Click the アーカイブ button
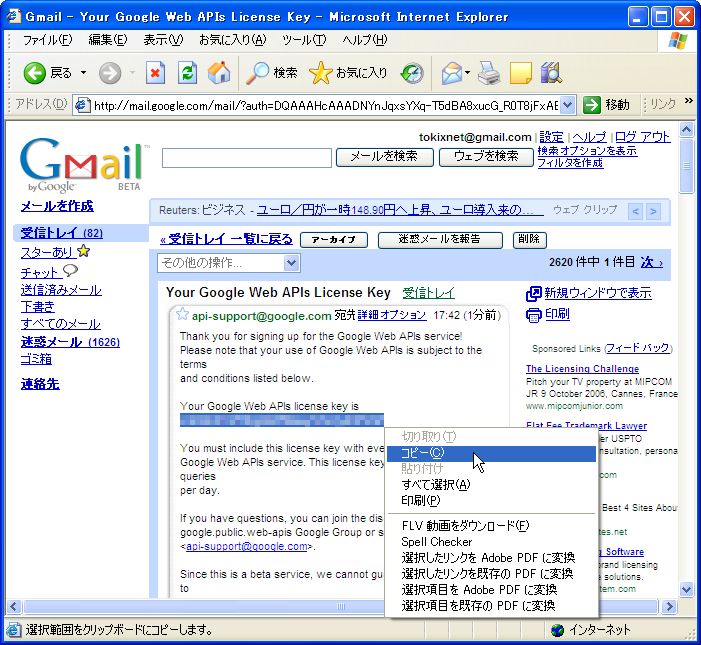 334,240
